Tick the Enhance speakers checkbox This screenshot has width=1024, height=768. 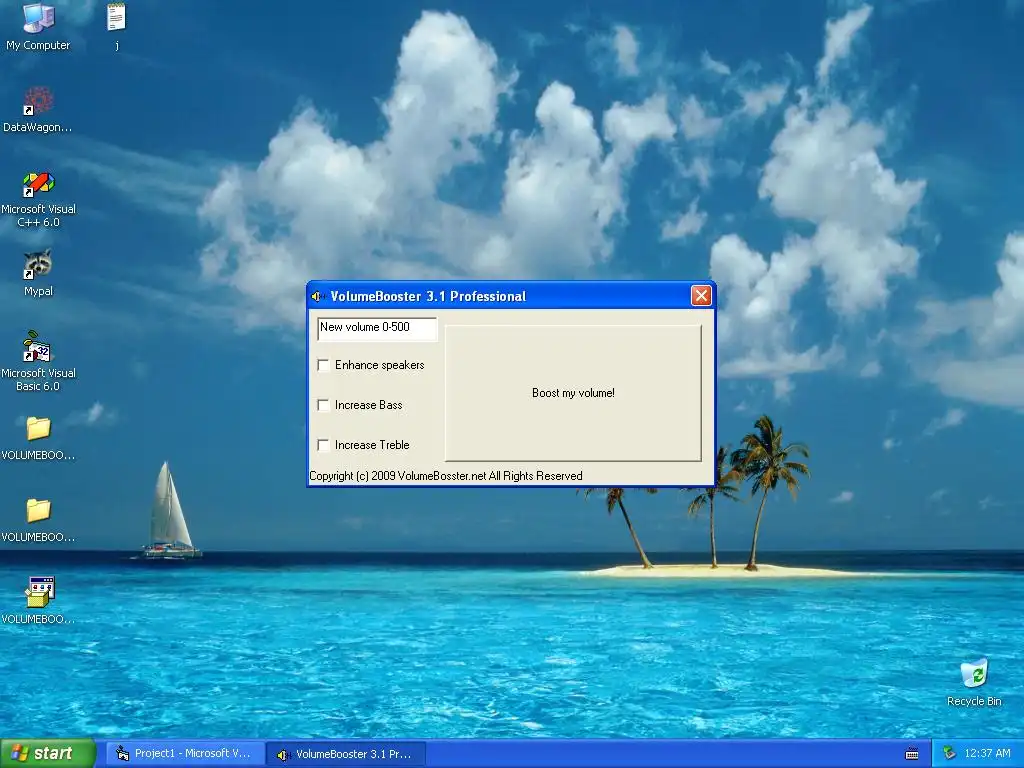323,365
